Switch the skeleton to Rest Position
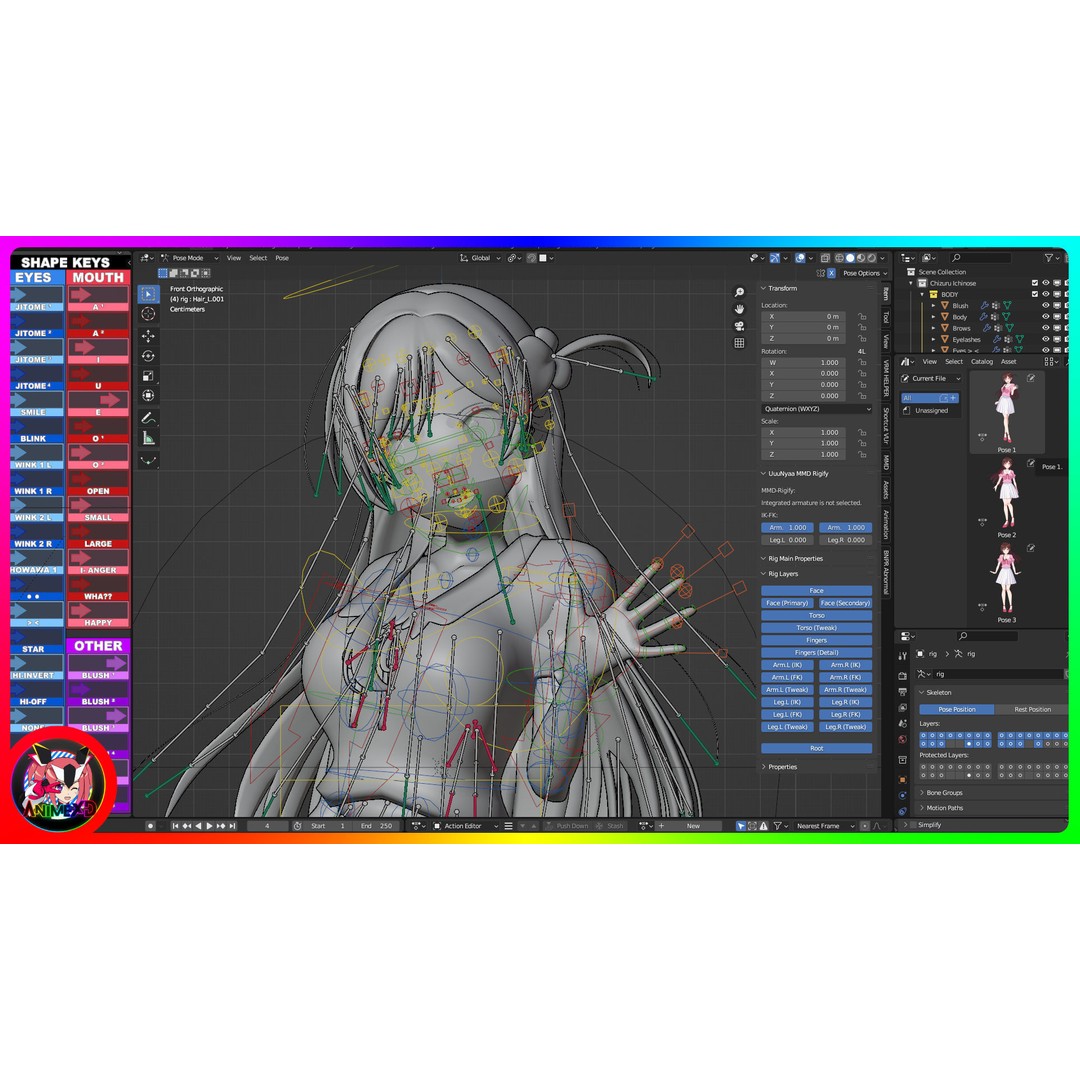This screenshot has height=1080, width=1080. coord(1032,709)
